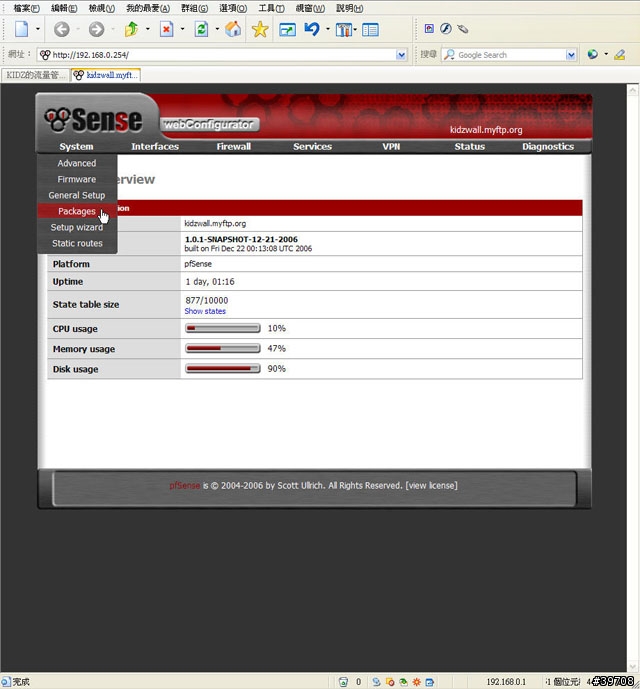Open the 我的最愛(A) menu
This screenshot has height=689, width=640.
click(x=148, y=8)
